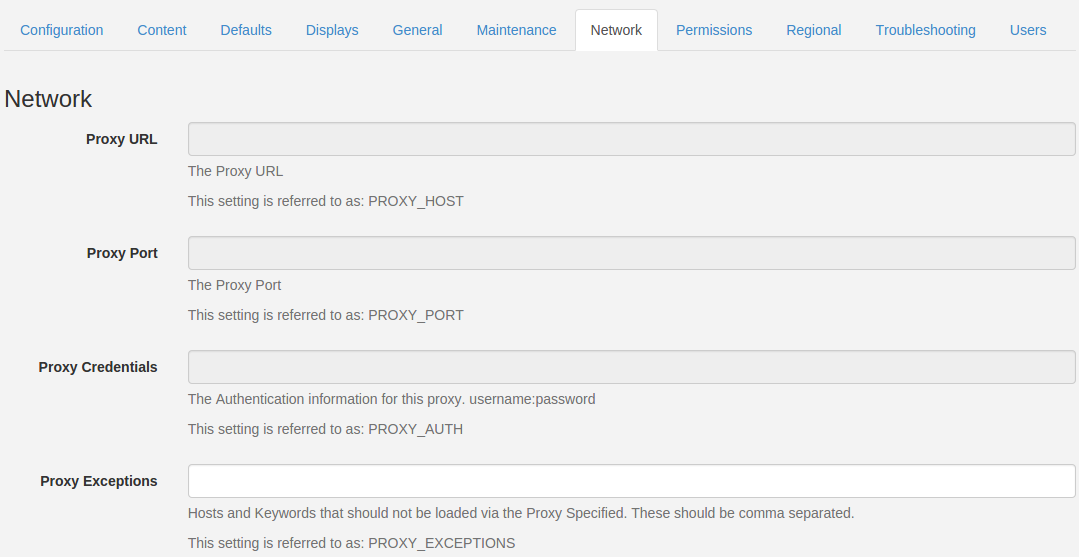Screen dimensions: 1079x557
Task: Open the Users tab
Action: tap(1028, 30)
